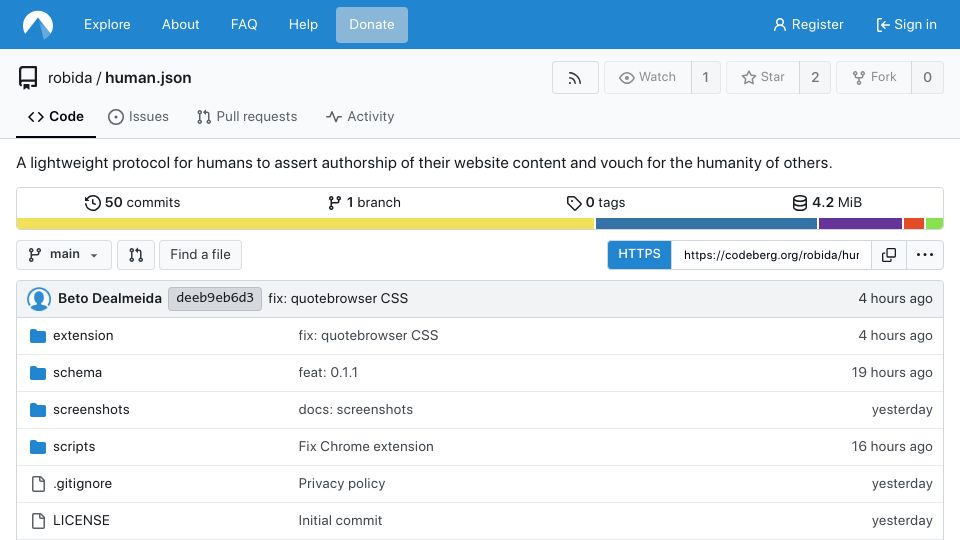Open the 0 tags link
The height and width of the screenshot is (540, 960).
coord(596,203)
